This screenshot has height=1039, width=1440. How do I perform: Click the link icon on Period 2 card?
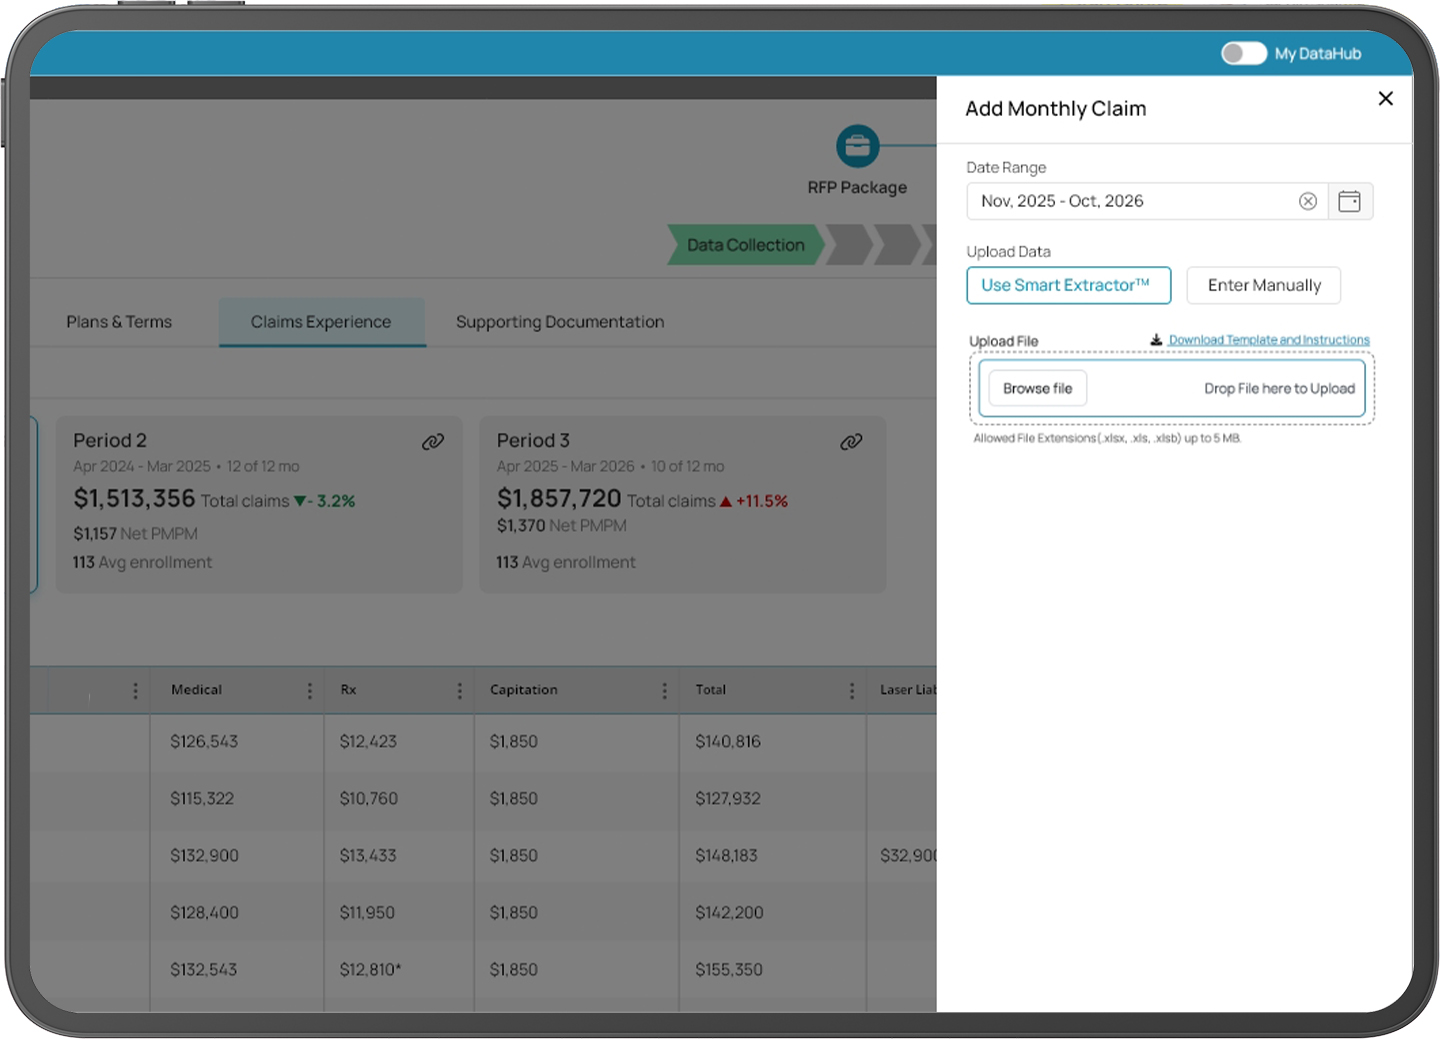[432, 442]
